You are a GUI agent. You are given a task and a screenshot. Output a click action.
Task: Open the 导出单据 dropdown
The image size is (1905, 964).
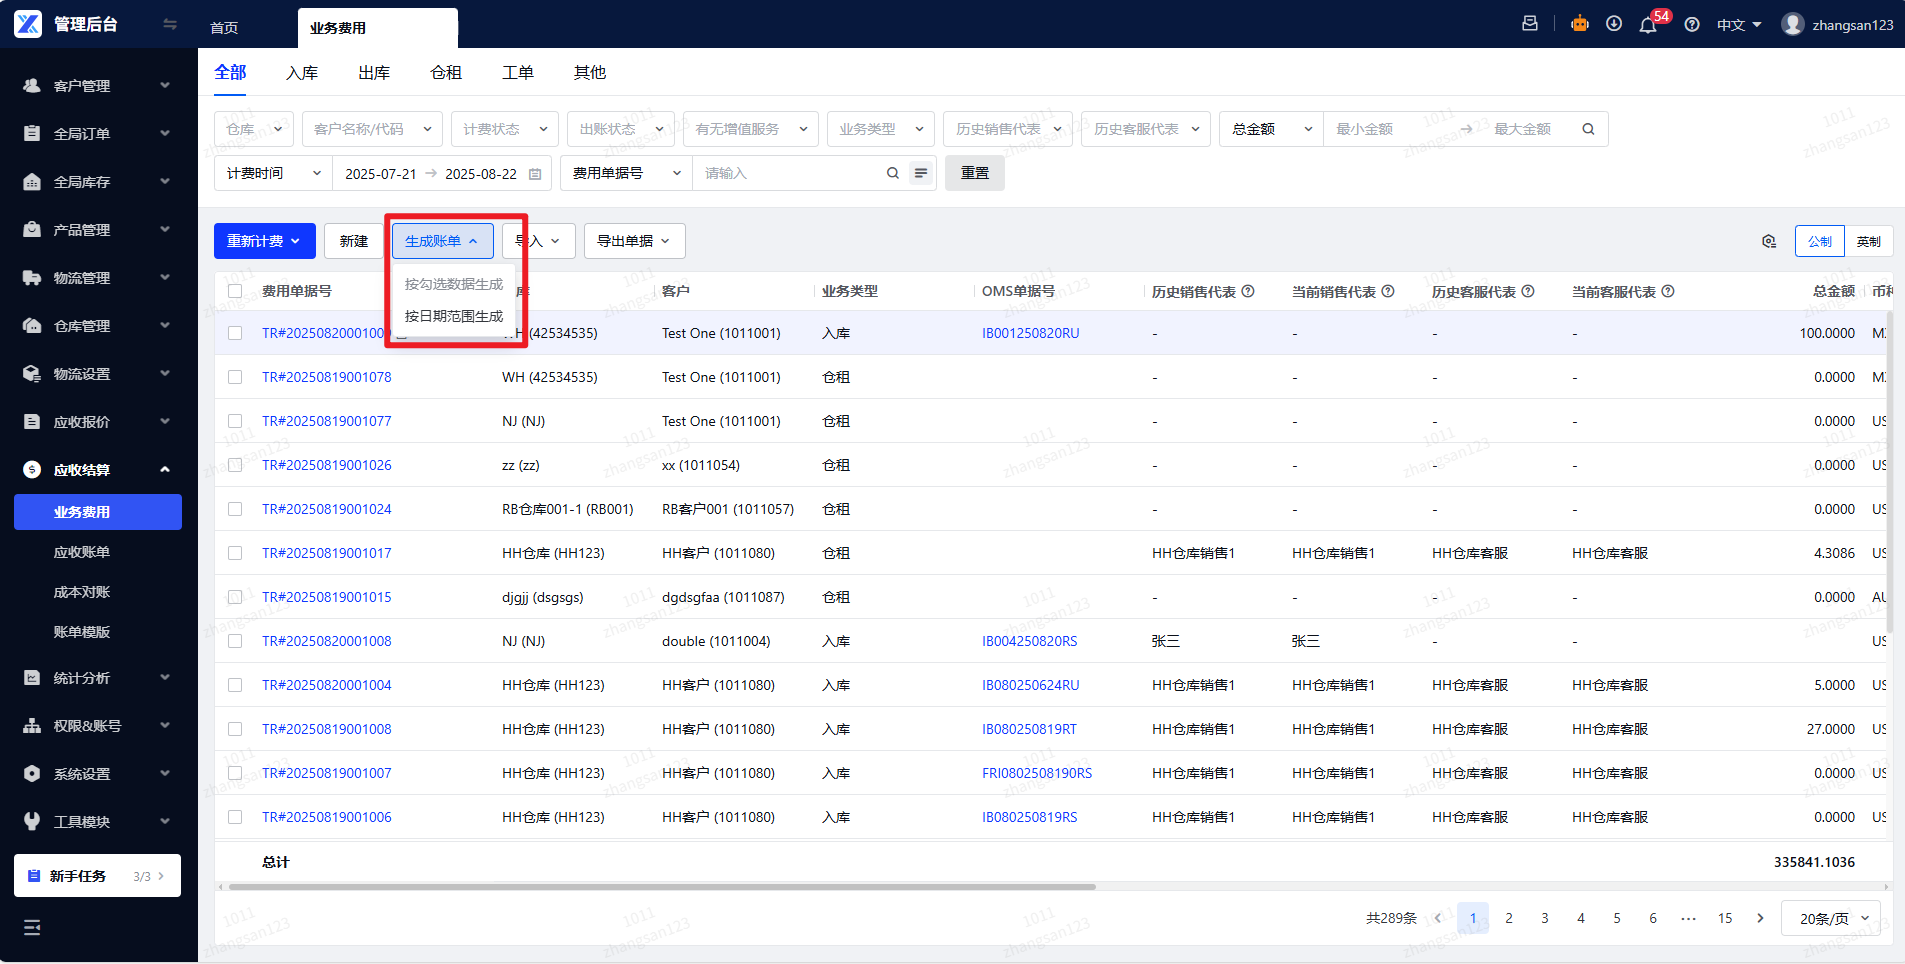[x=634, y=241]
